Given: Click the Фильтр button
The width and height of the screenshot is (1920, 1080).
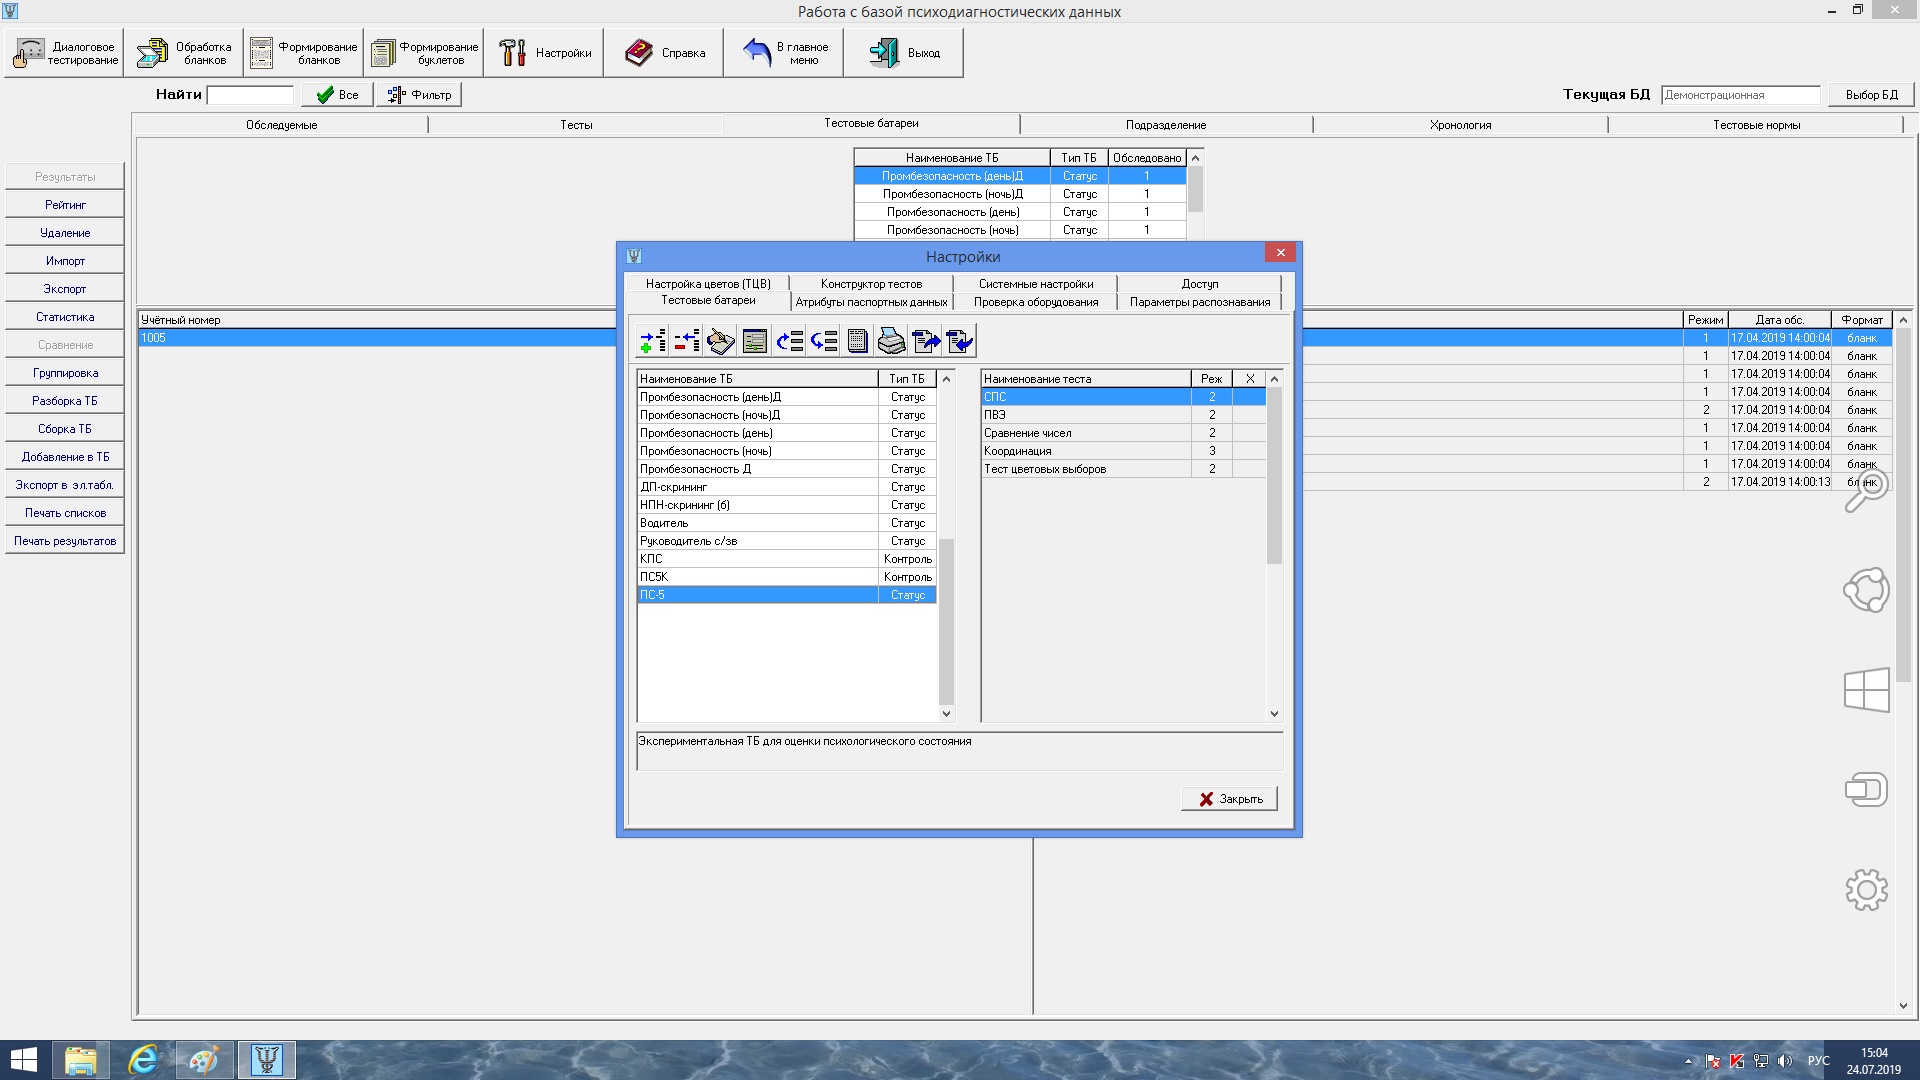Looking at the screenshot, I should (x=419, y=95).
